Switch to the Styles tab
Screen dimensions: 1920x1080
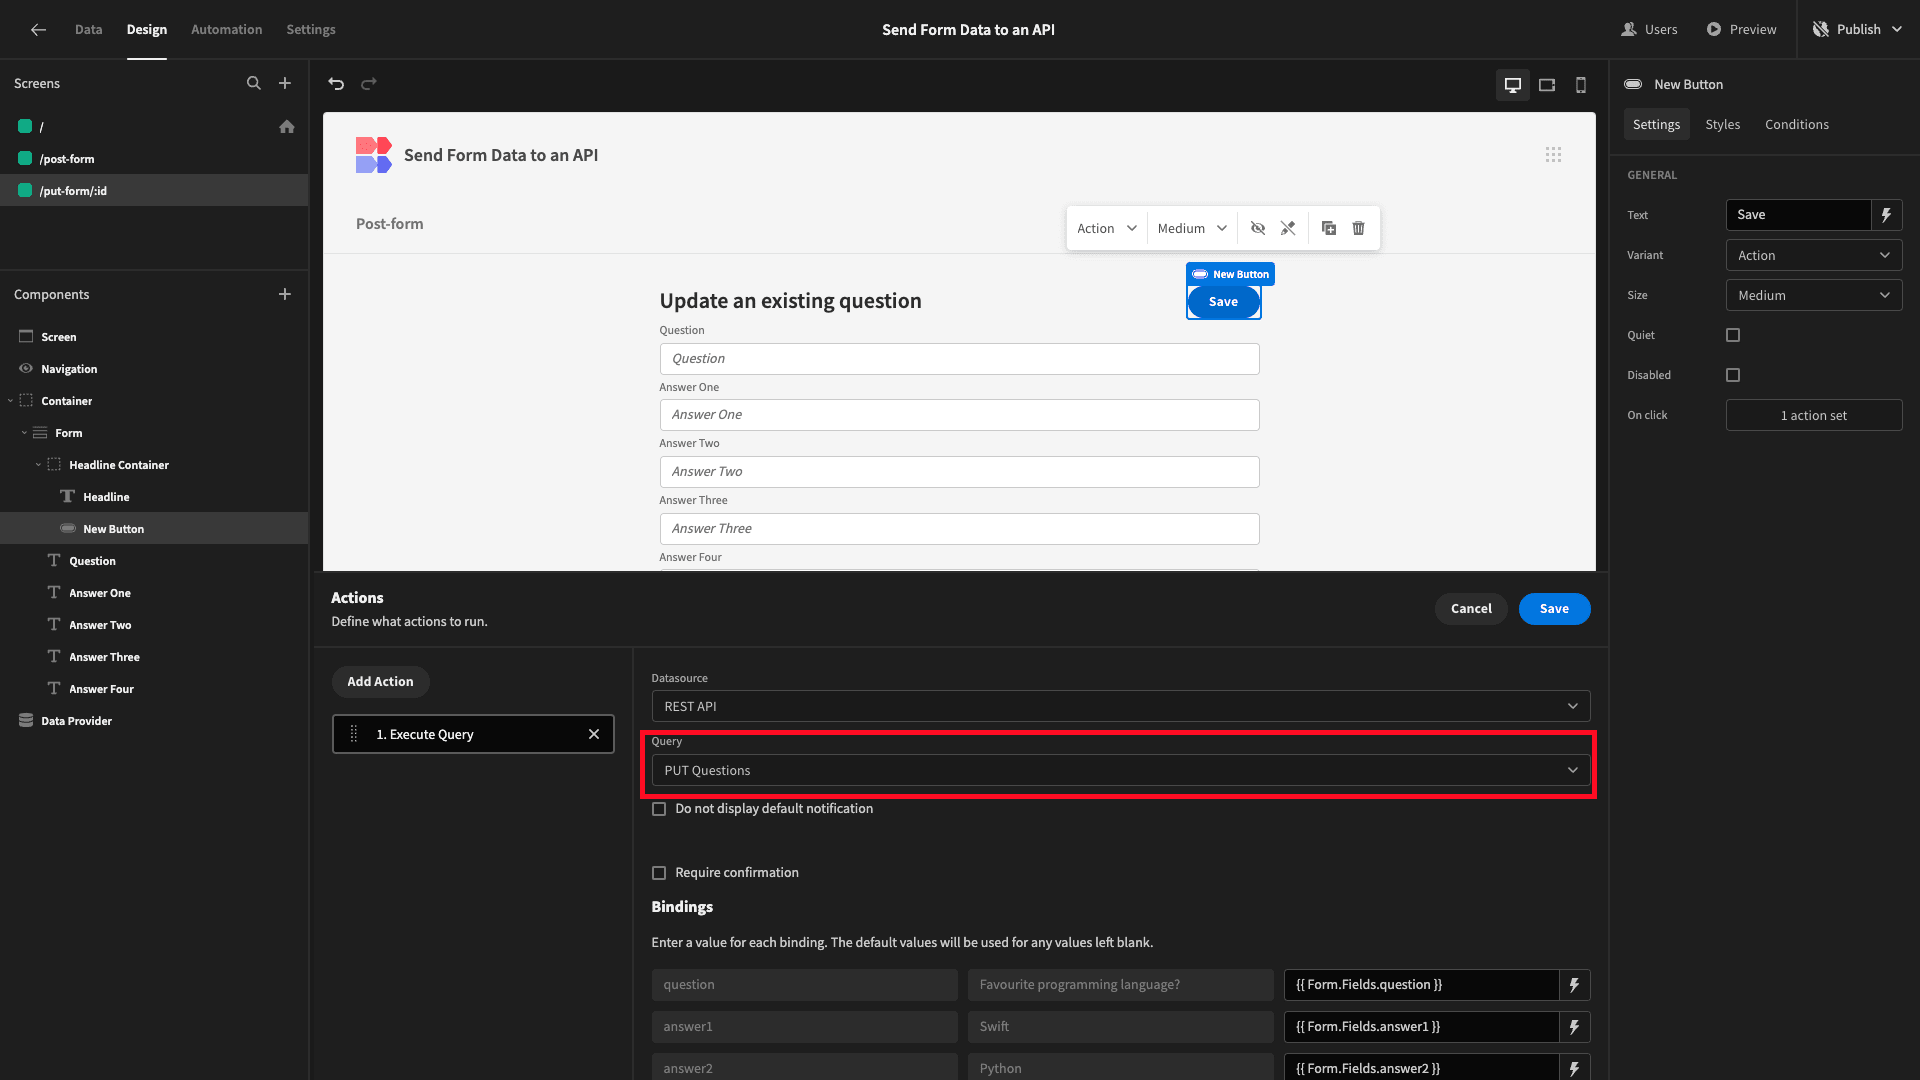tap(1722, 124)
